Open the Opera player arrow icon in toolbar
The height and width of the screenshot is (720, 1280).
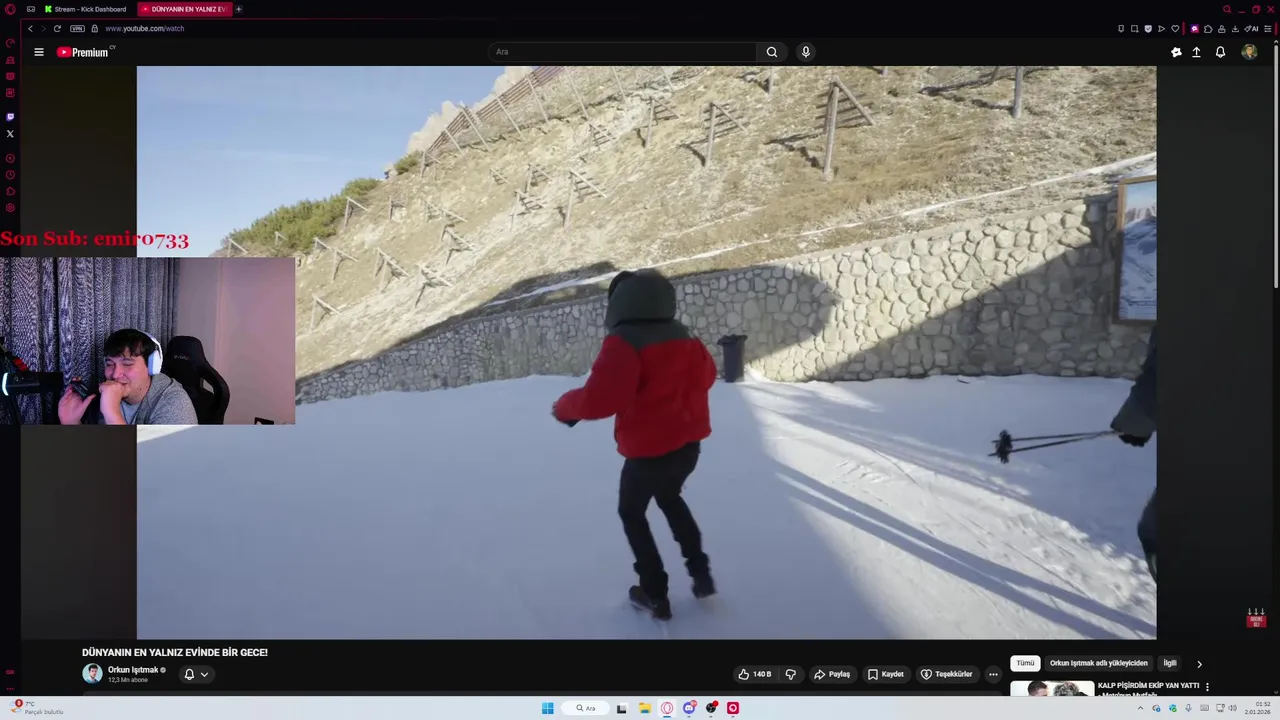pos(1161,28)
